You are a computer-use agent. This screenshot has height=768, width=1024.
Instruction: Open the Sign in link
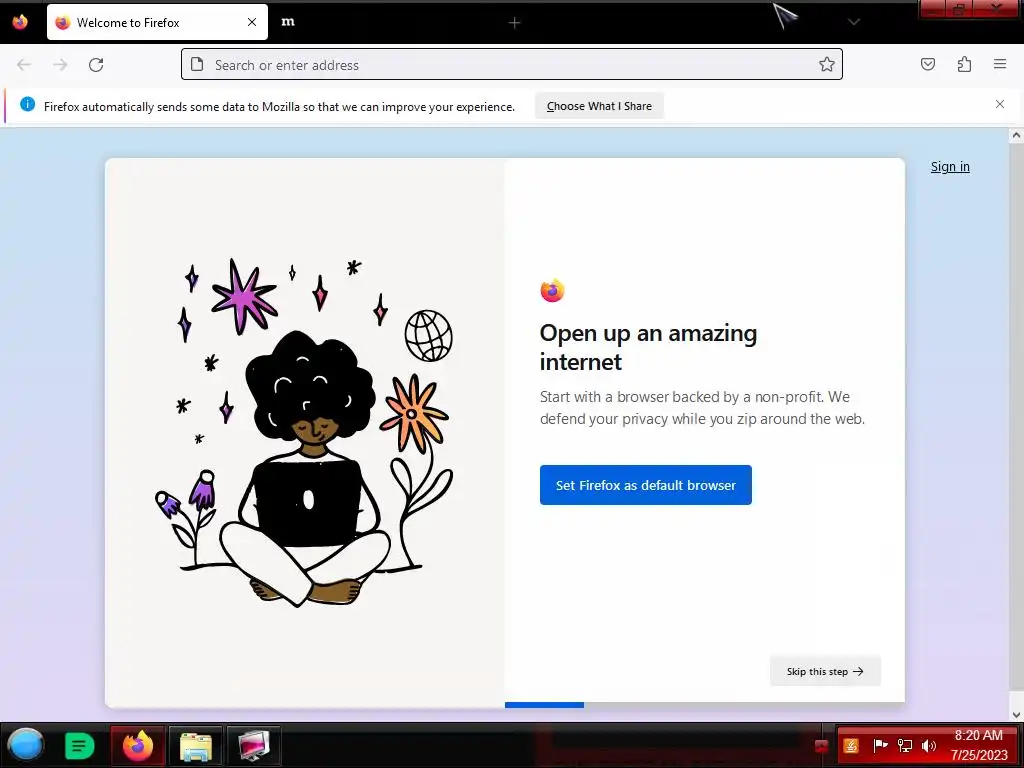click(x=950, y=167)
